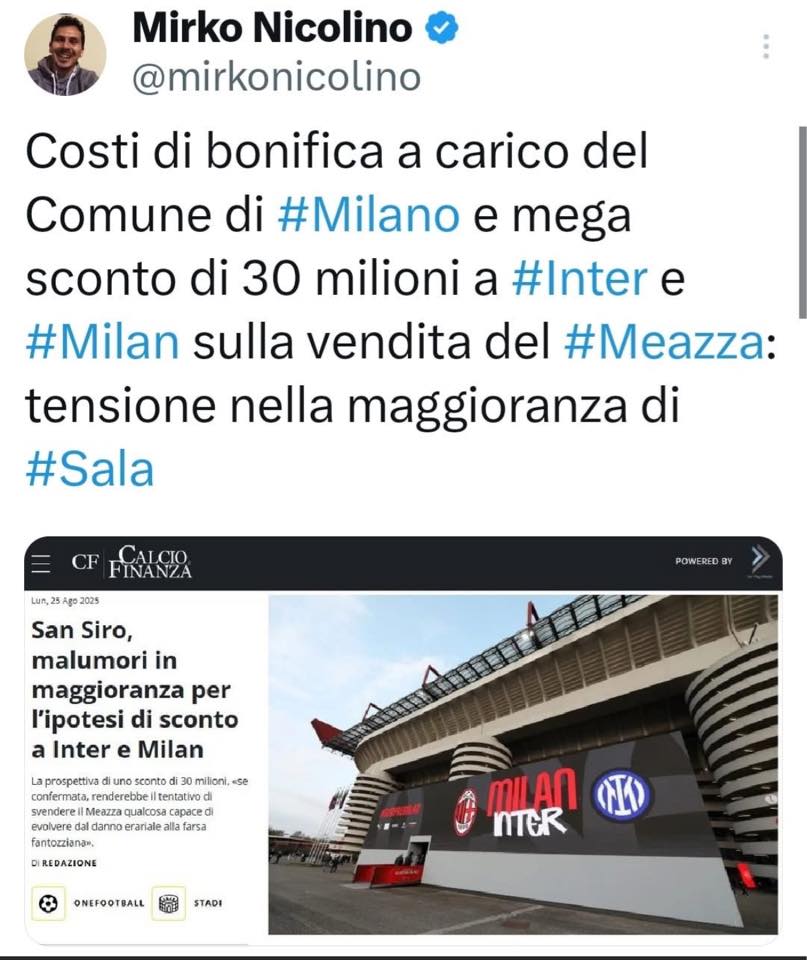Viewport: 807px width, 960px height.
Task: Click the Calcio Finanza CF logo
Action: (x=131, y=562)
